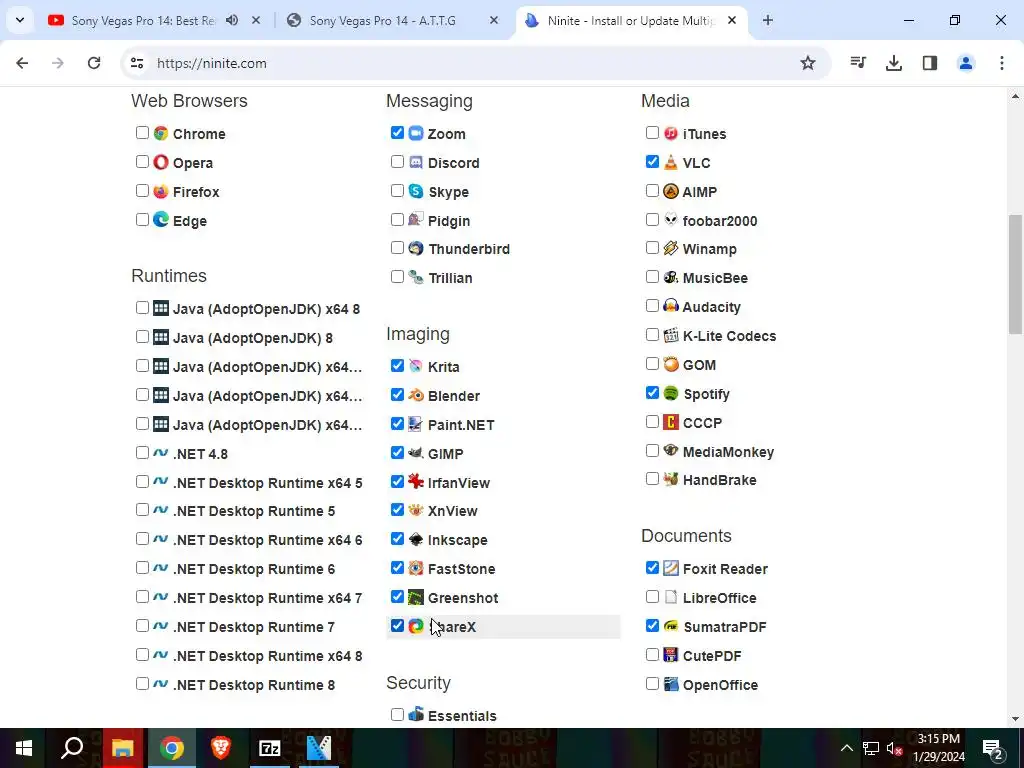Image resolution: width=1024 pixels, height=768 pixels.
Task: Click the Thunderbird app icon
Action: [416, 249]
